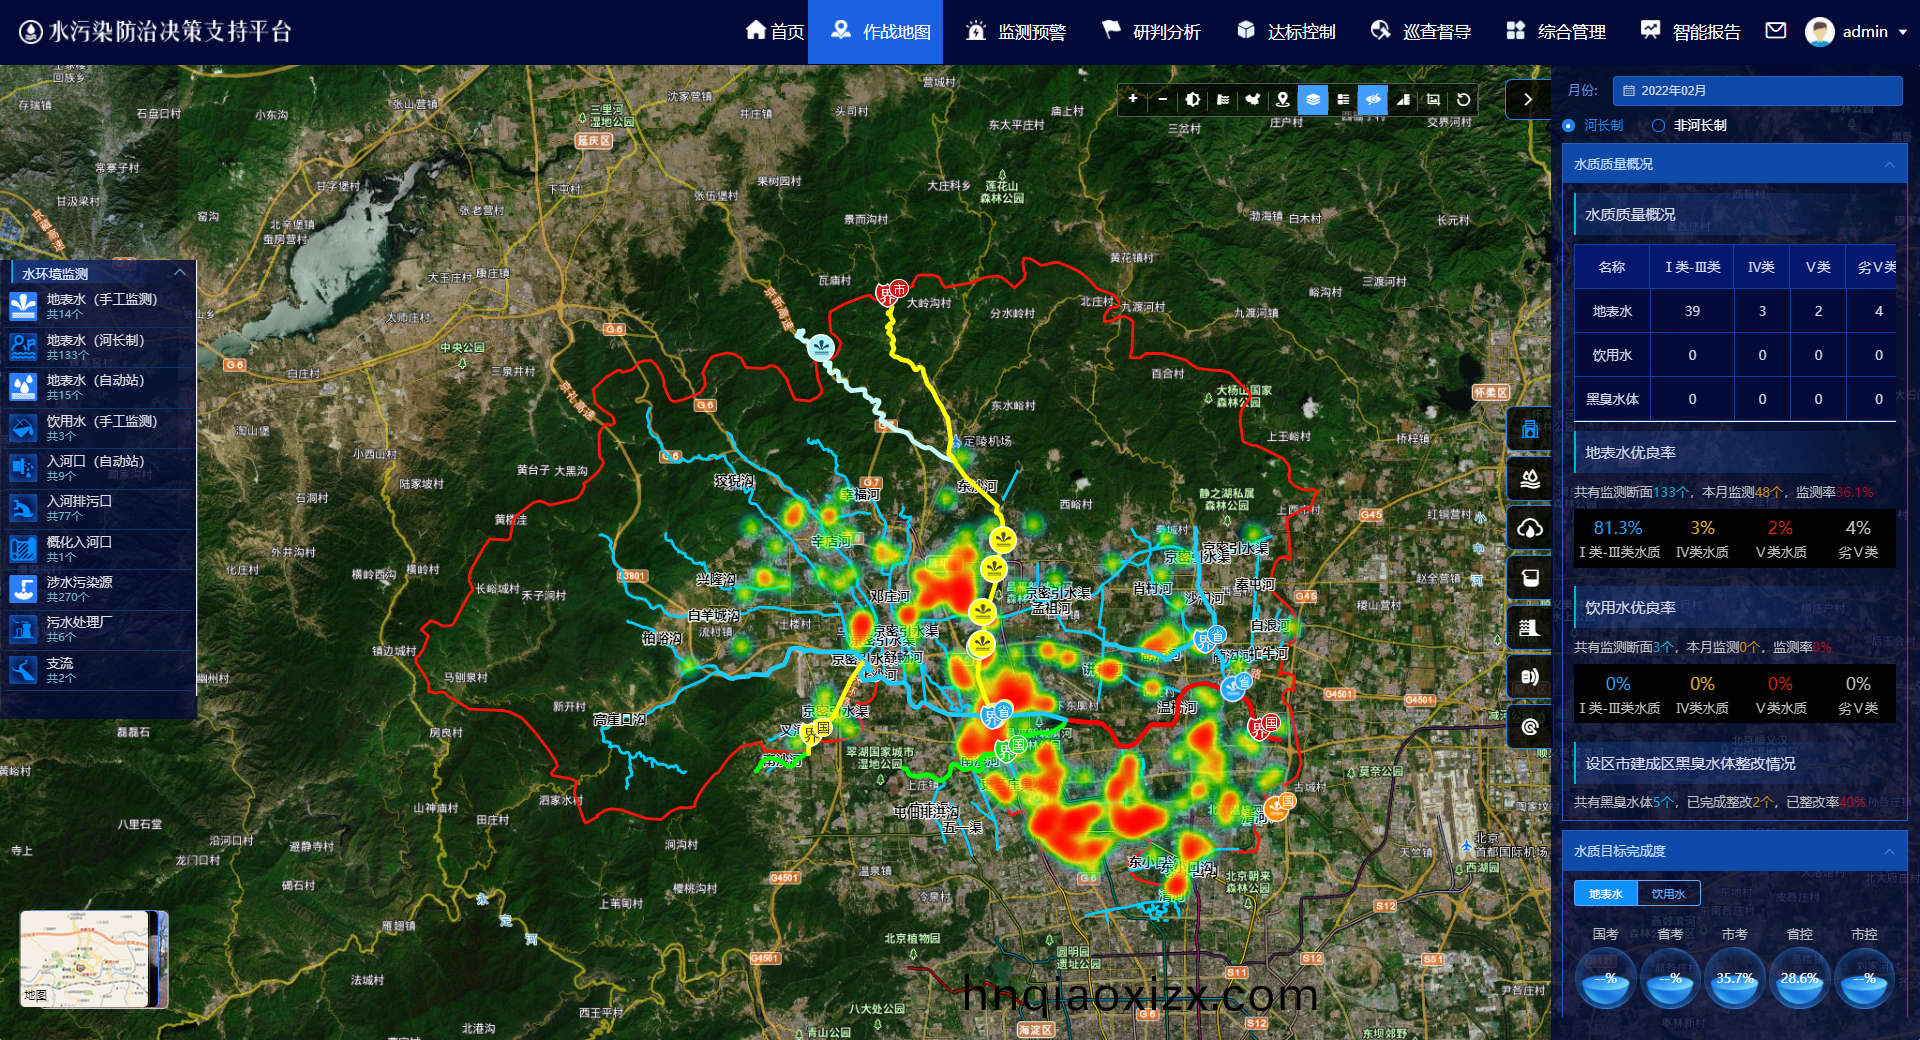
Task: Collapse the 水环境监测 panel
Action: 180,273
